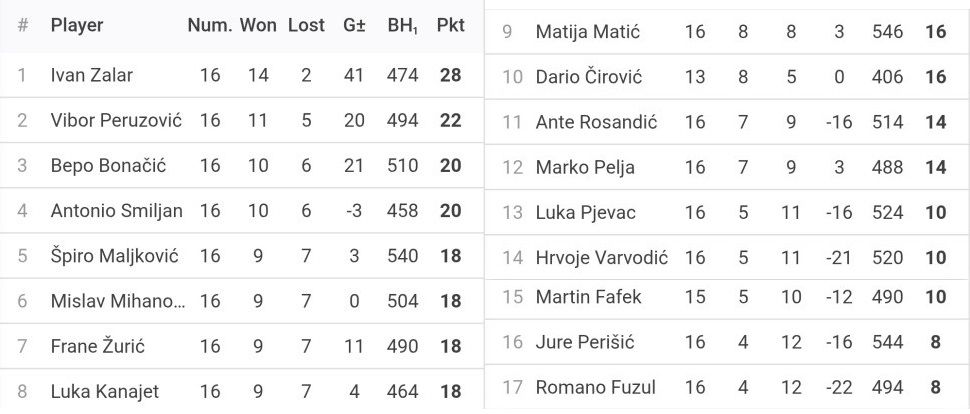This screenshot has height=414, width=970.
Task: Click the truncated Mislav Mihano… name
Action: point(117,301)
